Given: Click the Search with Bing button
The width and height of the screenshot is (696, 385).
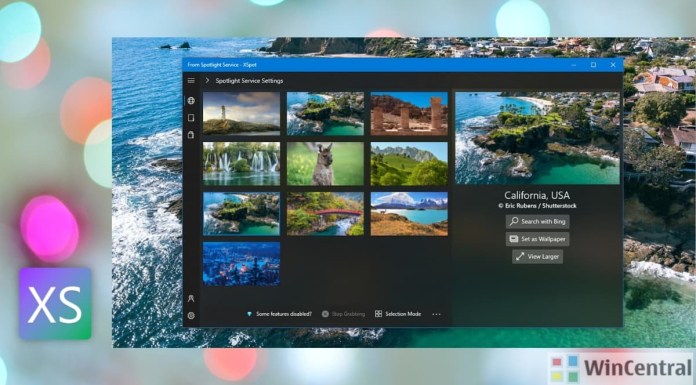Looking at the screenshot, I should pyautogui.click(x=538, y=222).
